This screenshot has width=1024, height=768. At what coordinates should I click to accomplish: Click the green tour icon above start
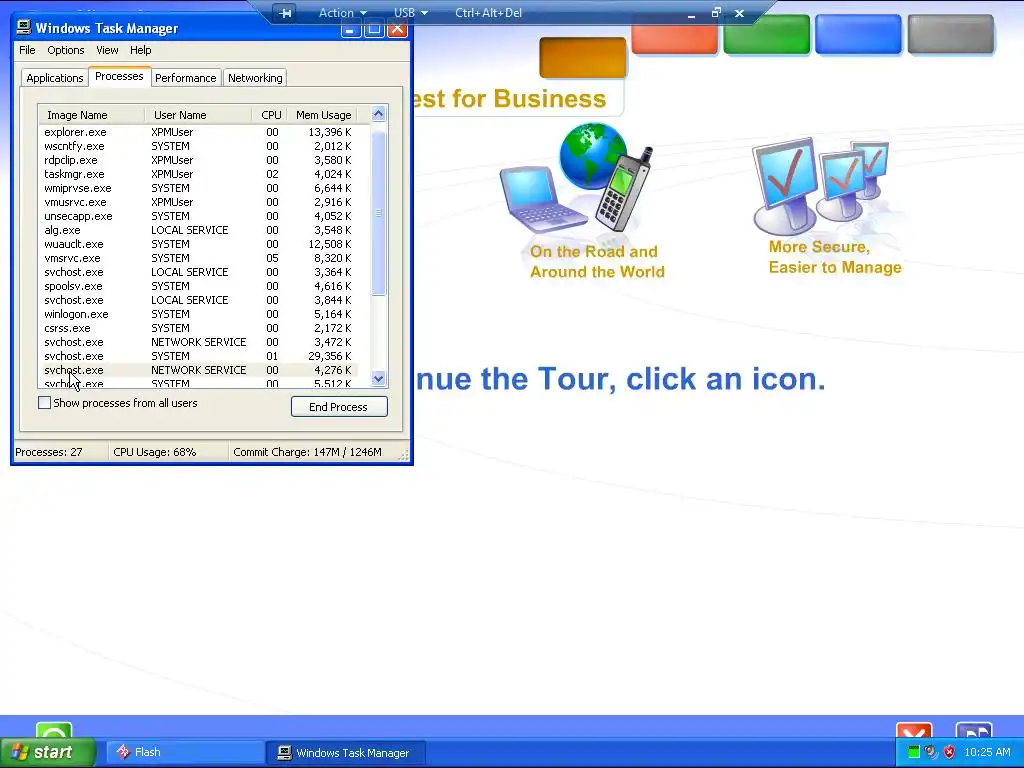54,730
